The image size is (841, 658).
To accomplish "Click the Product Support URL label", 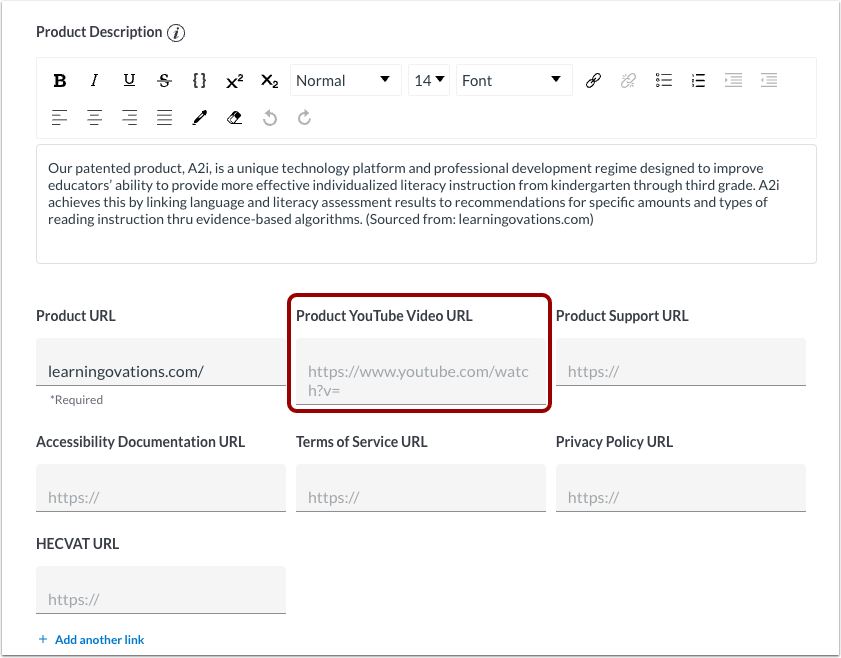I will pos(622,316).
